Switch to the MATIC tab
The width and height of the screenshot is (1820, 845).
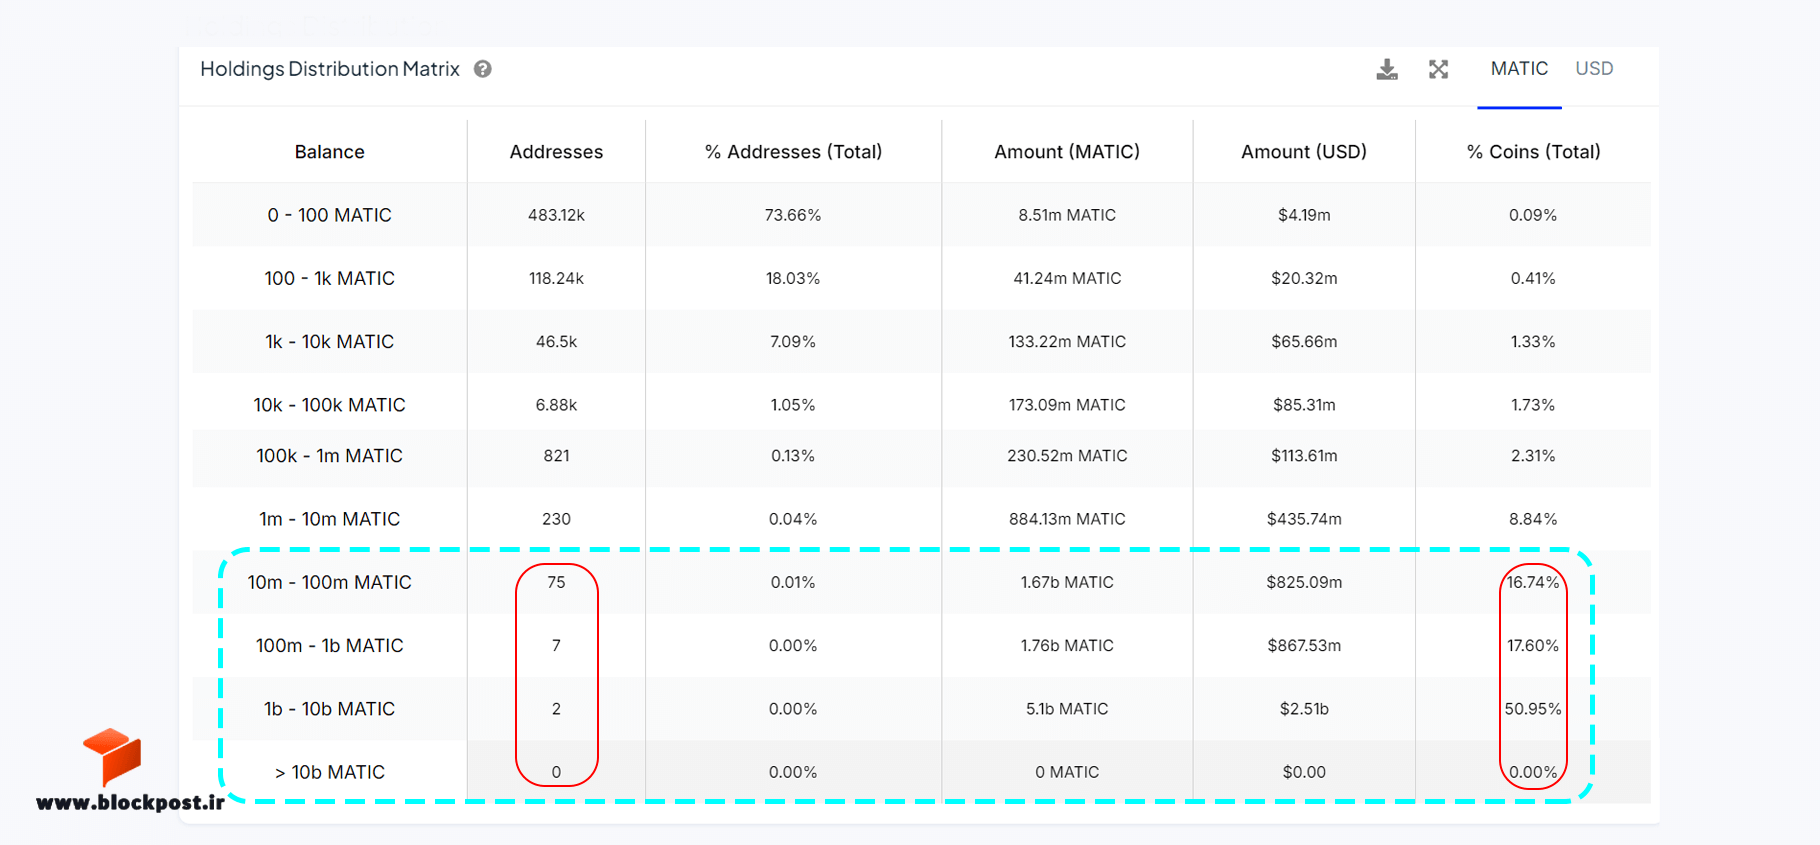point(1519,68)
